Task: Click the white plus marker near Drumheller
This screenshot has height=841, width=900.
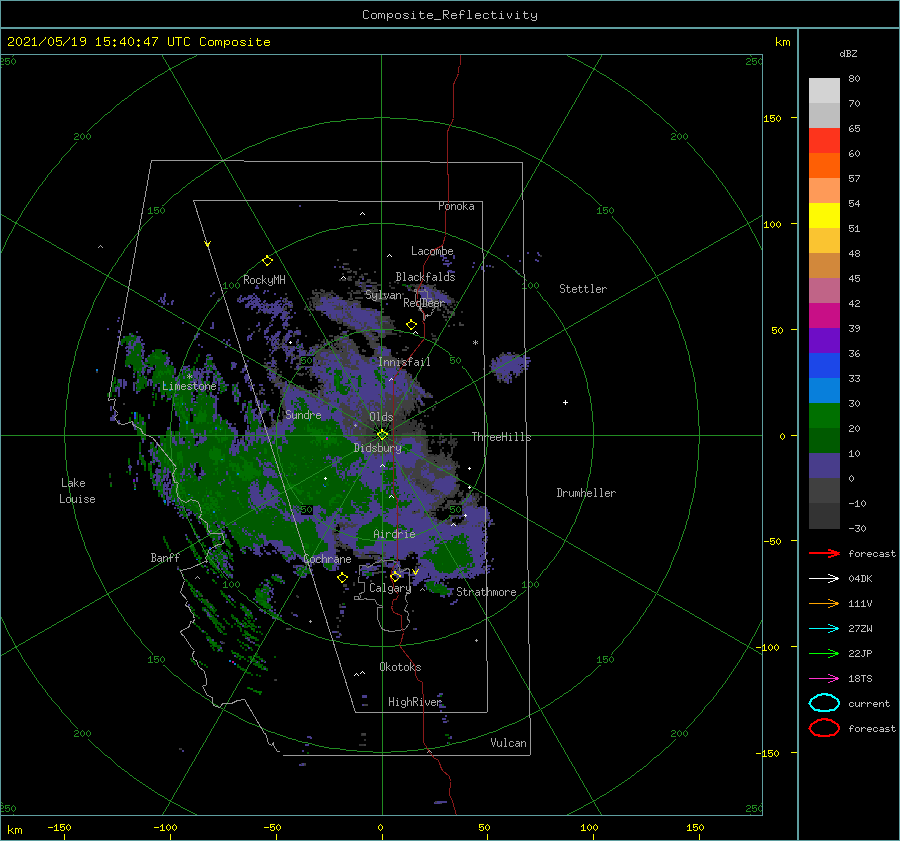Action: click(565, 402)
